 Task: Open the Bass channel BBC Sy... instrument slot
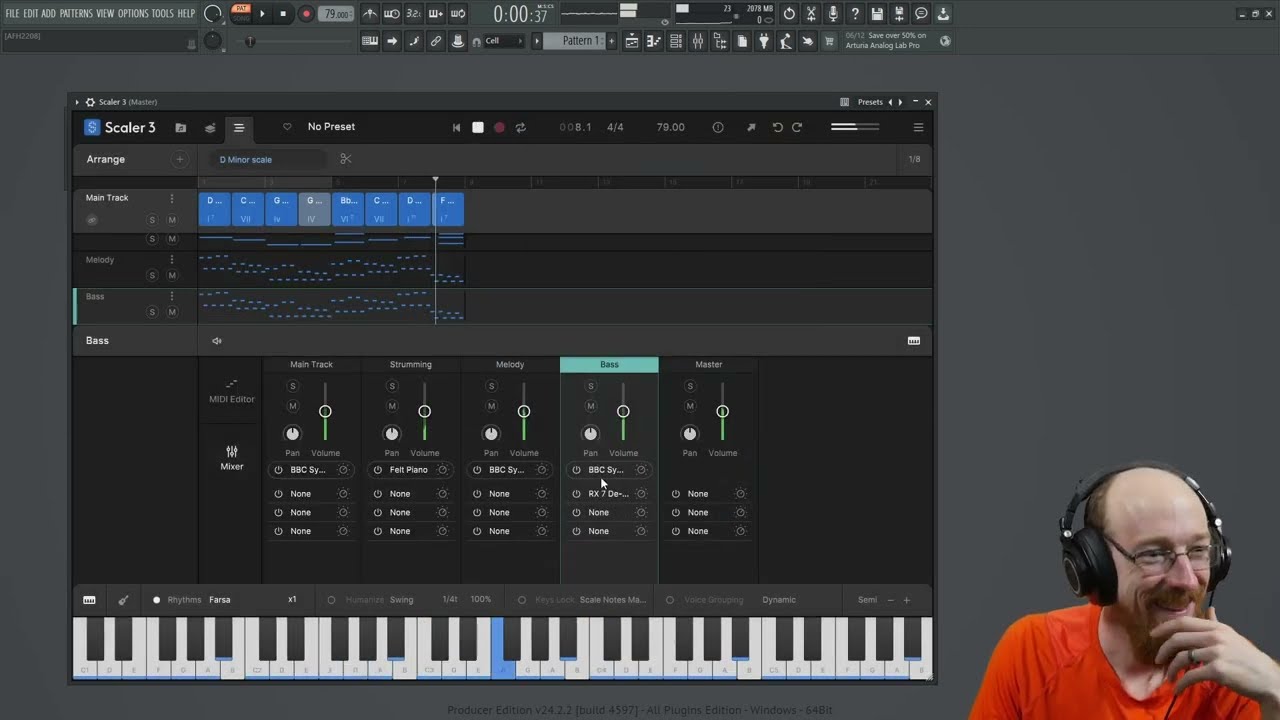click(608, 470)
